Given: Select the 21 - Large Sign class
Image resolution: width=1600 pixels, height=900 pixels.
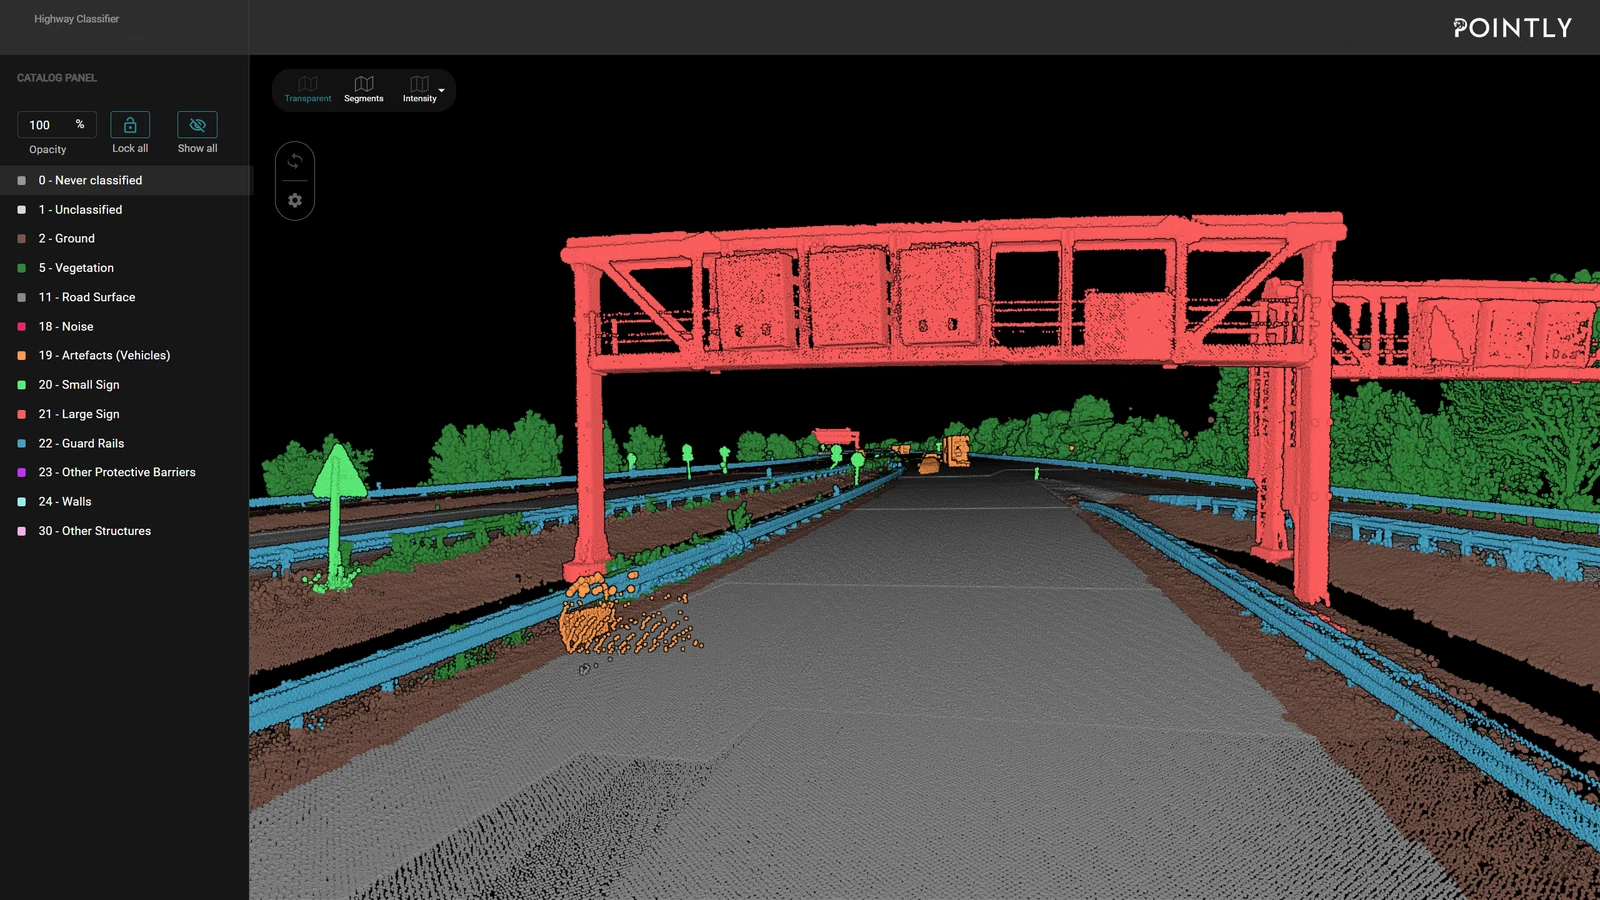Looking at the screenshot, I should click(126, 414).
